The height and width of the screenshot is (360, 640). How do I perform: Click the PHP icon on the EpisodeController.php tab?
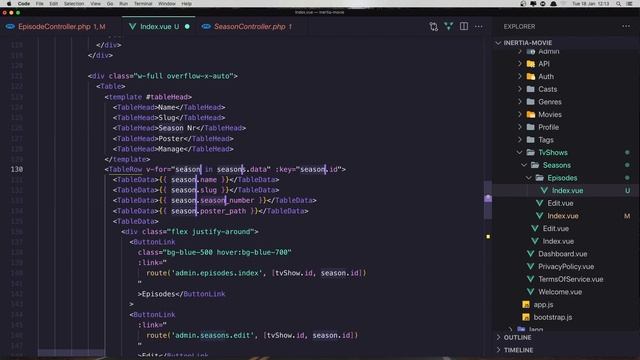click(x=10, y=27)
